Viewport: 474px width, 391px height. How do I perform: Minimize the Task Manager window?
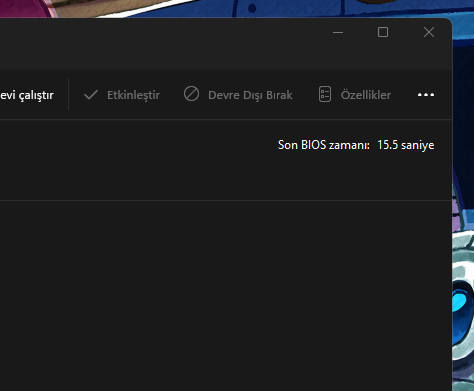click(x=338, y=32)
